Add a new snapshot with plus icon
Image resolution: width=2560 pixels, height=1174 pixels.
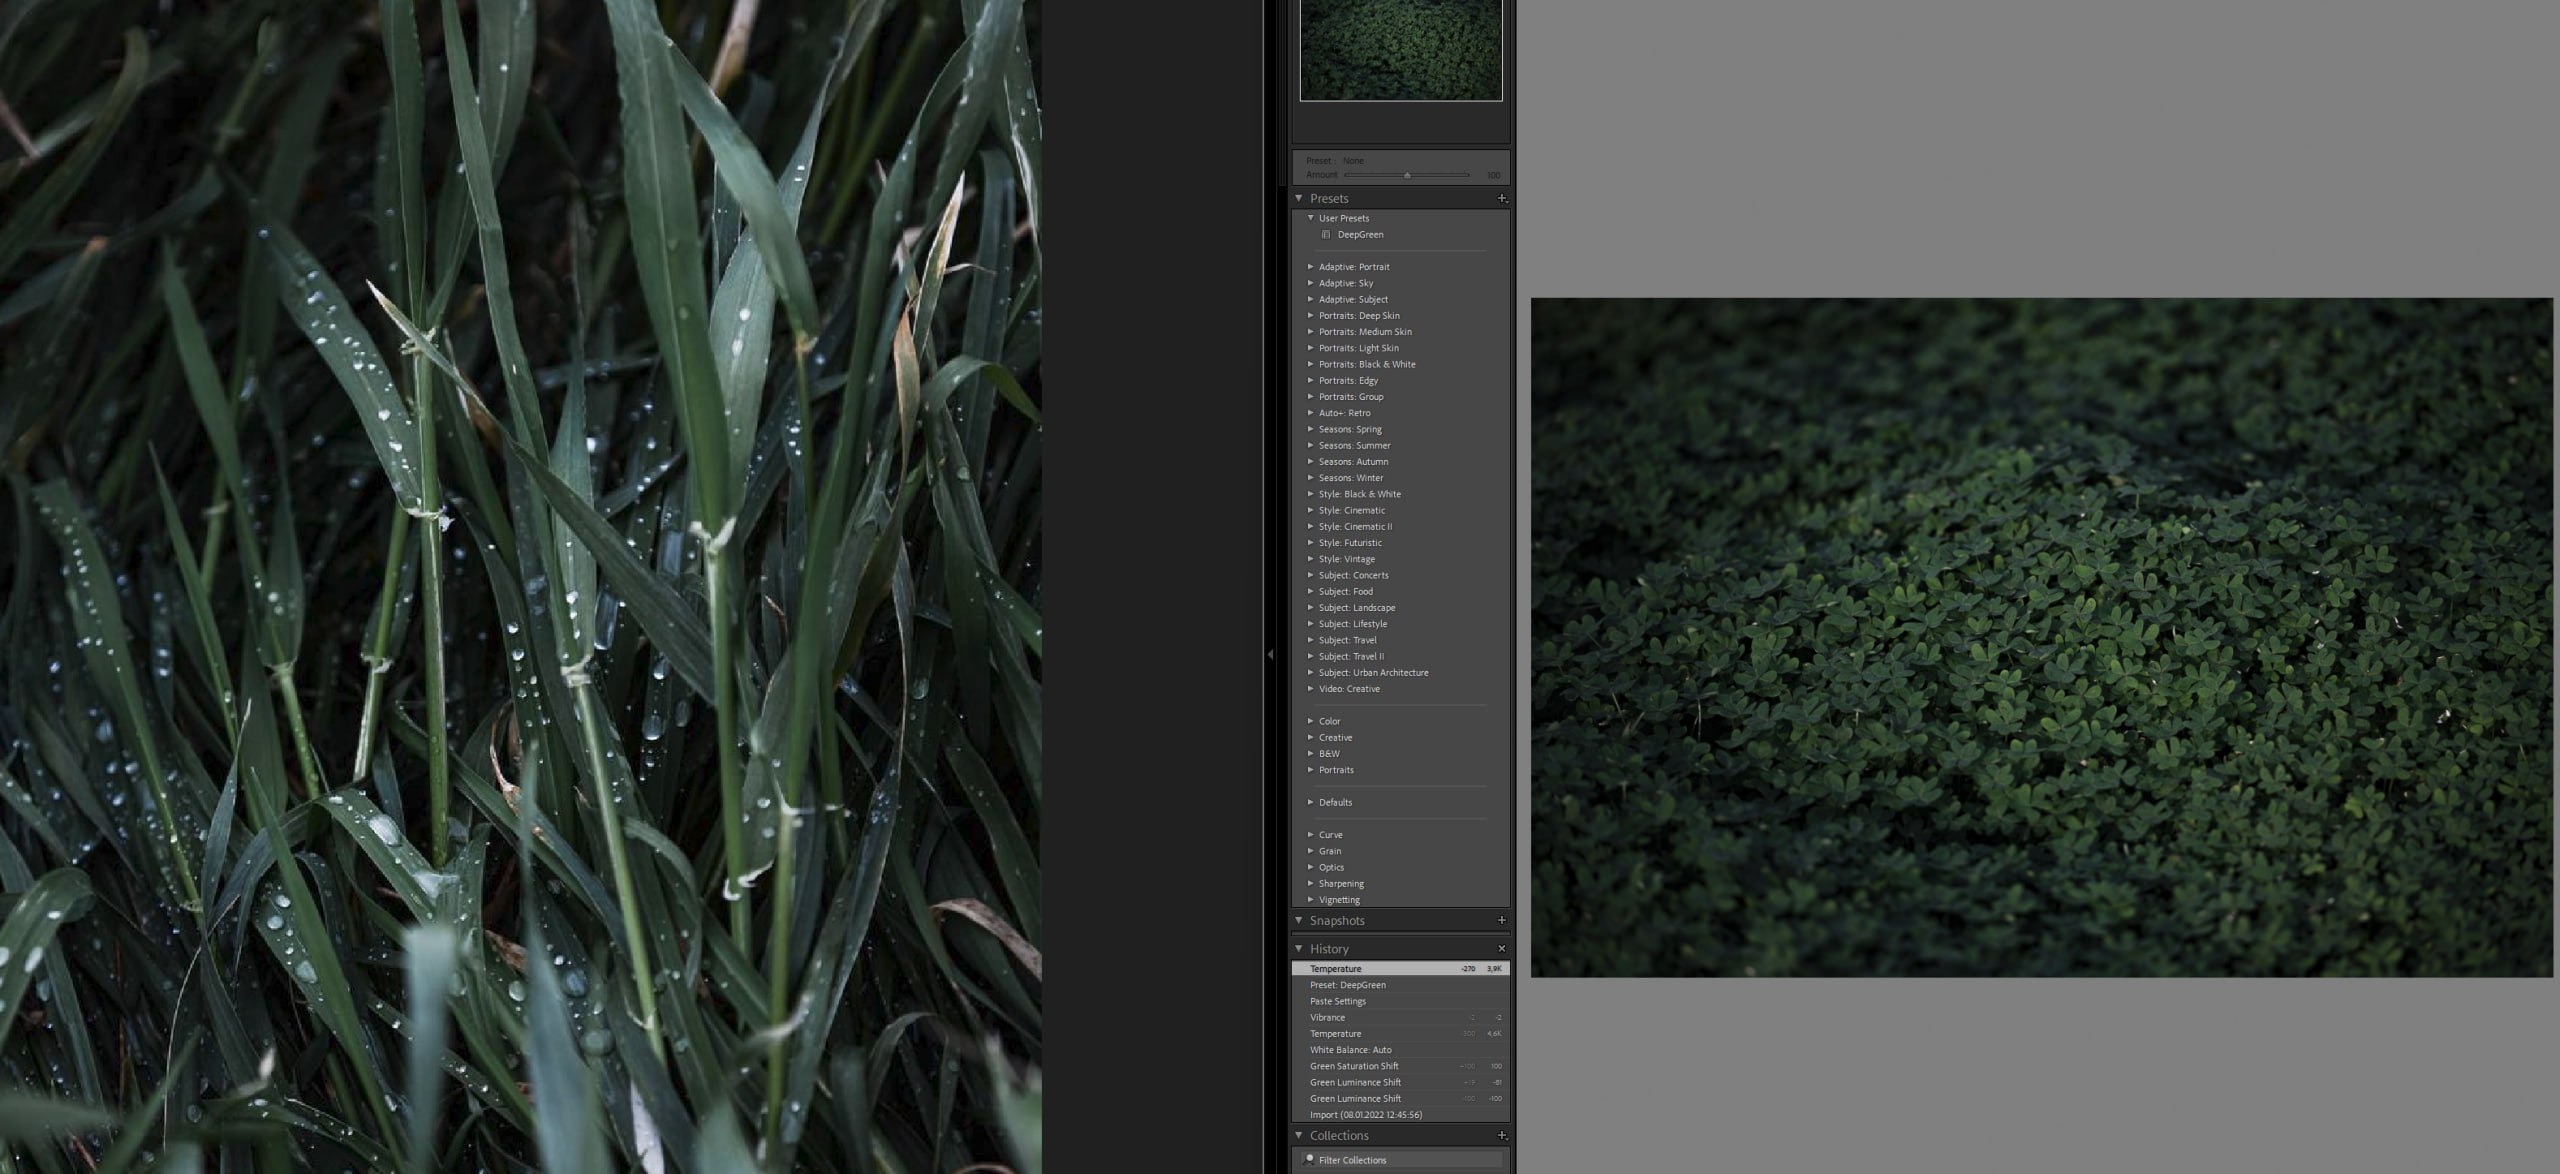[1501, 920]
